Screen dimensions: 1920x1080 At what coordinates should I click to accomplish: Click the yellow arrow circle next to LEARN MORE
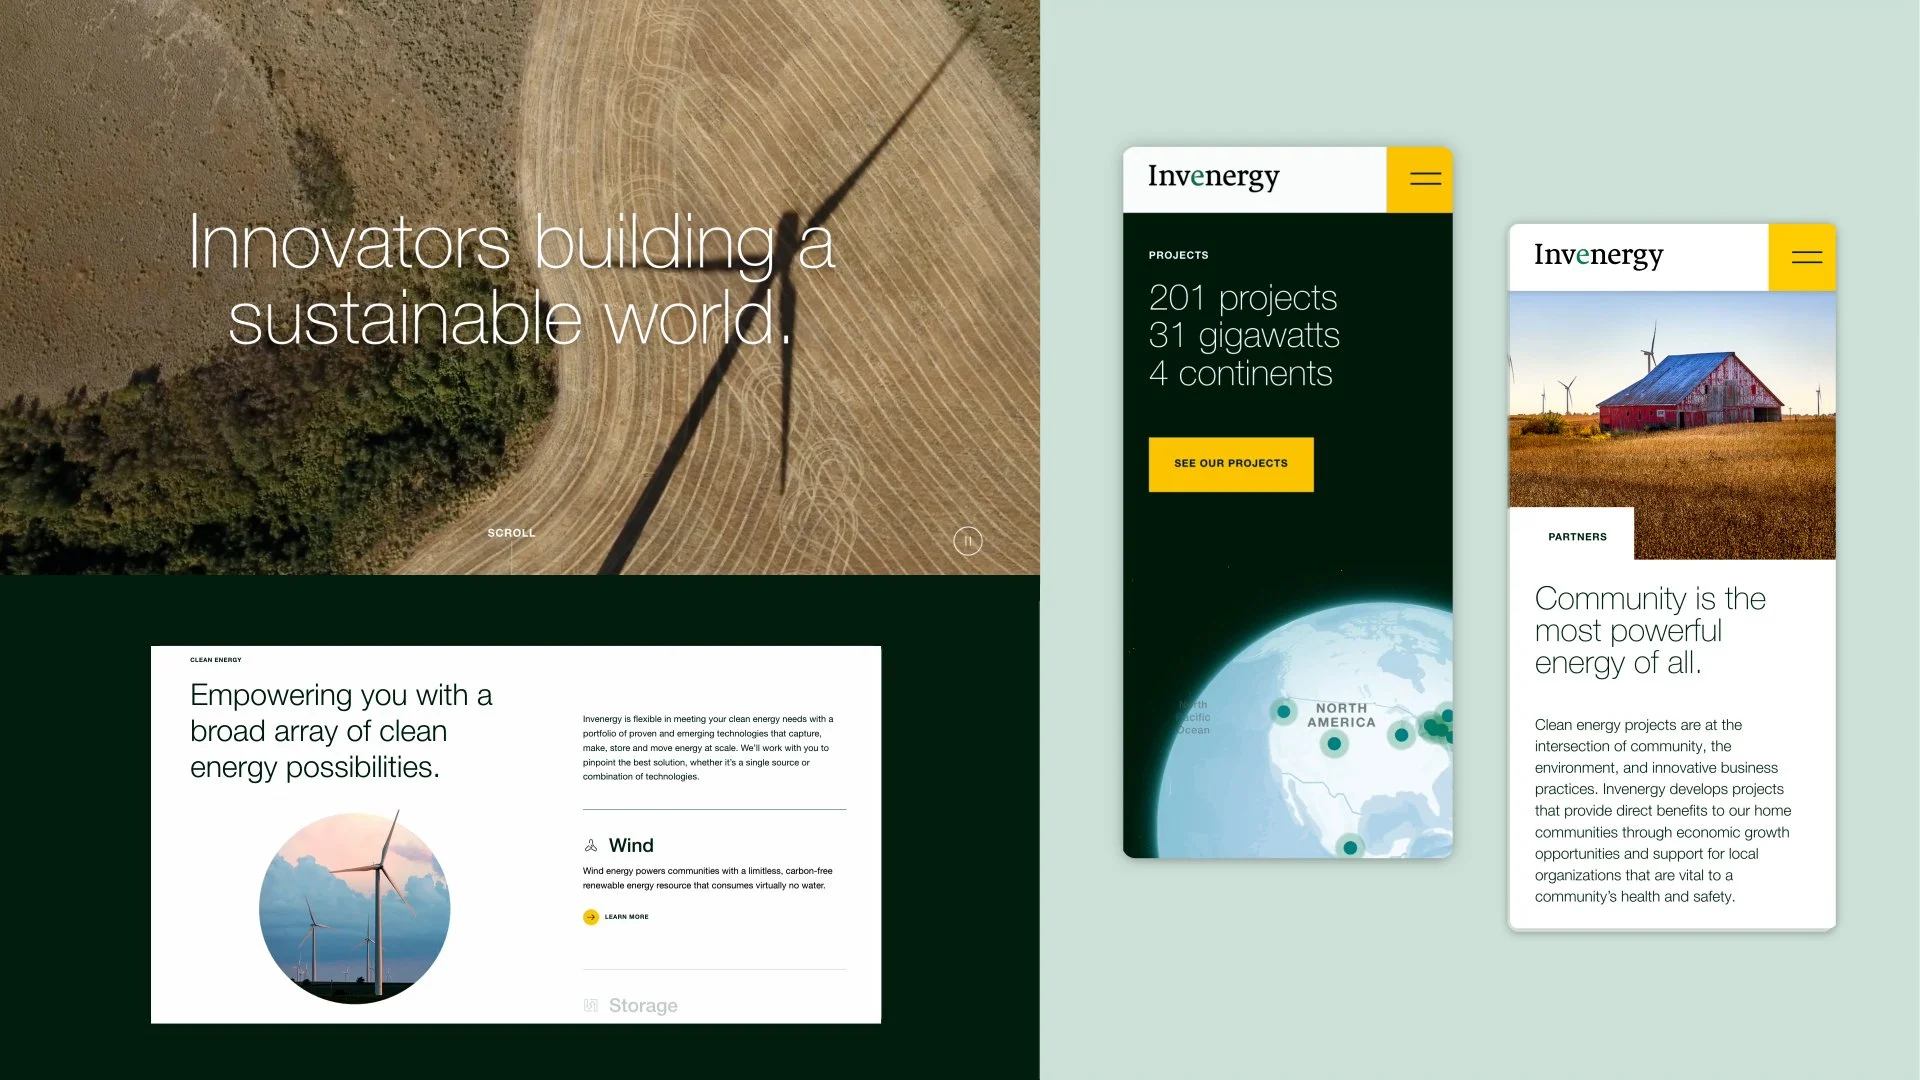coord(590,917)
